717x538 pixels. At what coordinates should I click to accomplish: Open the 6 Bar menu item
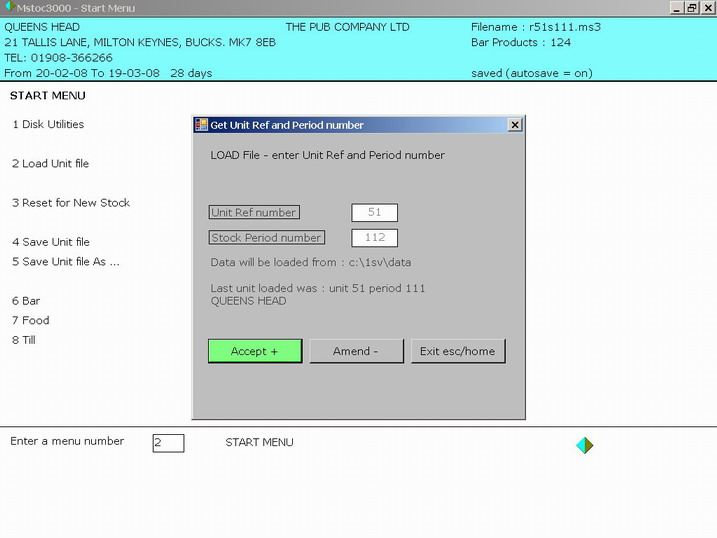point(26,301)
